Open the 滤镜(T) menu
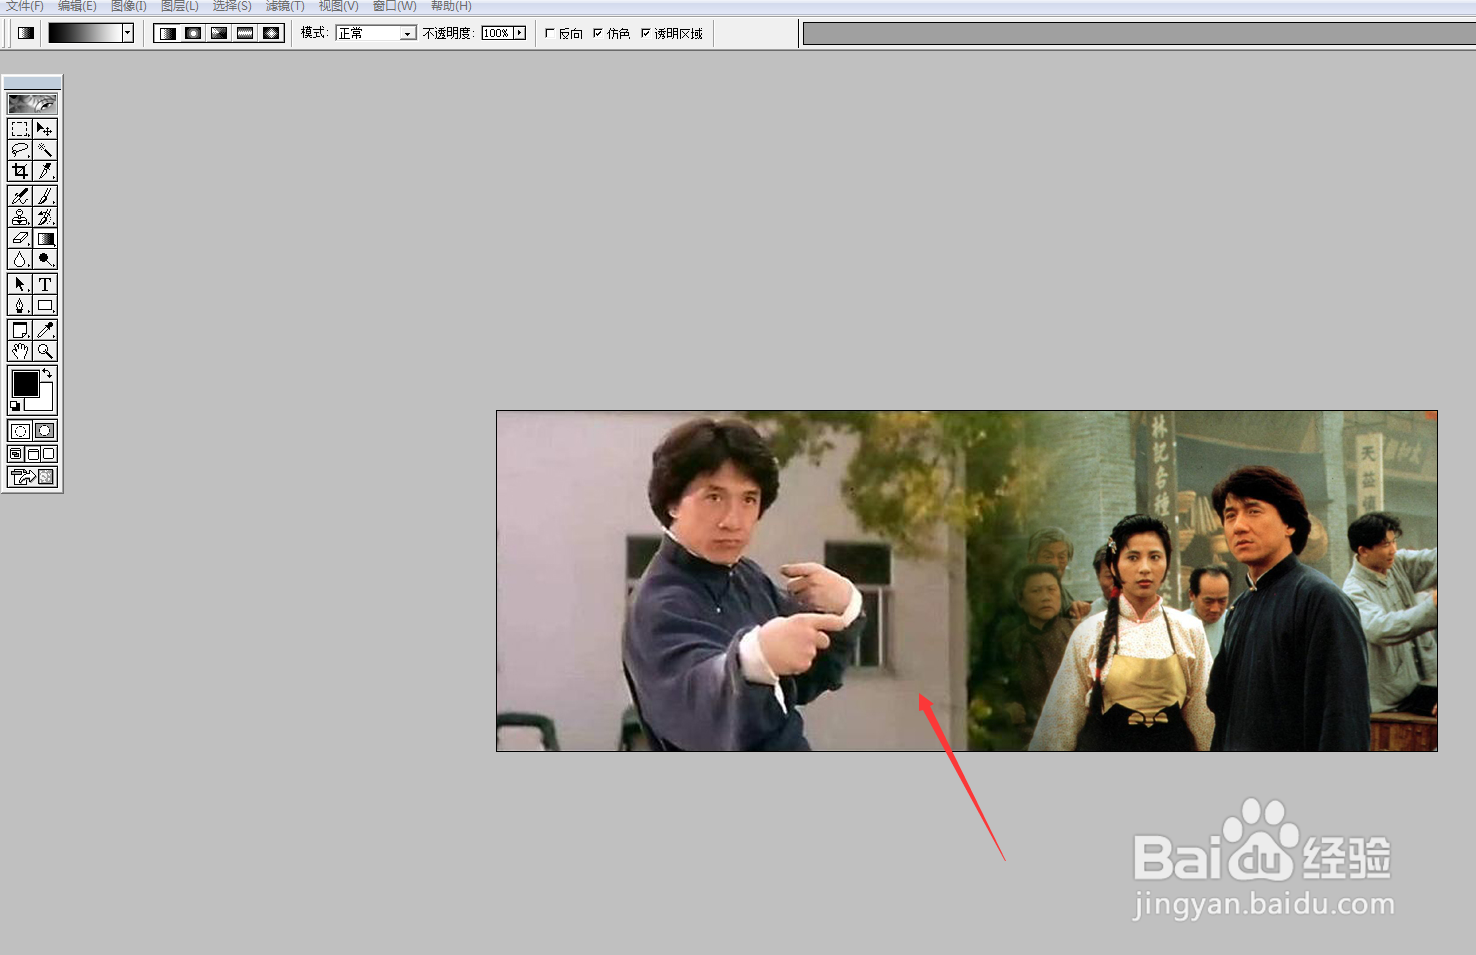Viewport: 1476px width, 955px height. coord(285,6)
